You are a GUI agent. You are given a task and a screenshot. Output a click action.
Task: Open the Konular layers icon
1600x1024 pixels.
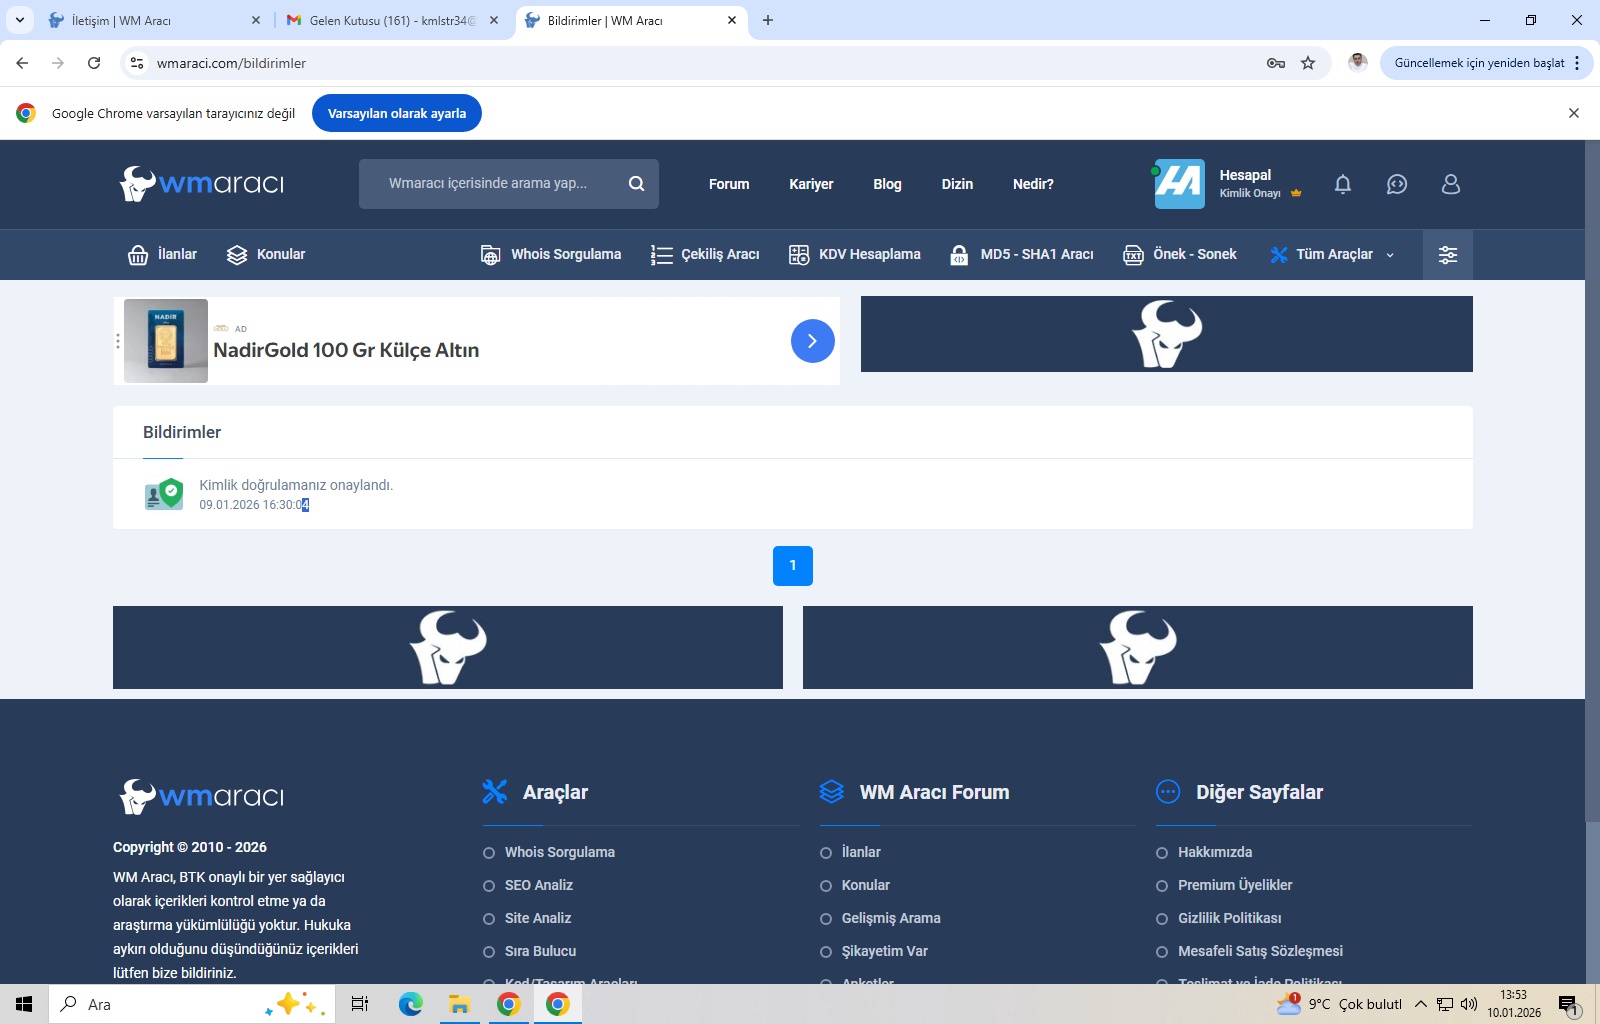pyautogui.click(x=237, y=255)
